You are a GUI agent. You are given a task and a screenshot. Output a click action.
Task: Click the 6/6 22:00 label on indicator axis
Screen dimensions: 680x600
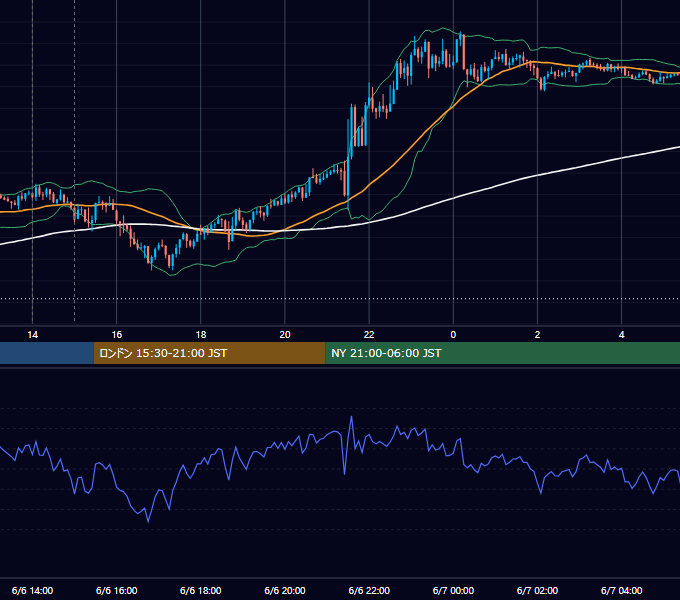click(369, 590)
